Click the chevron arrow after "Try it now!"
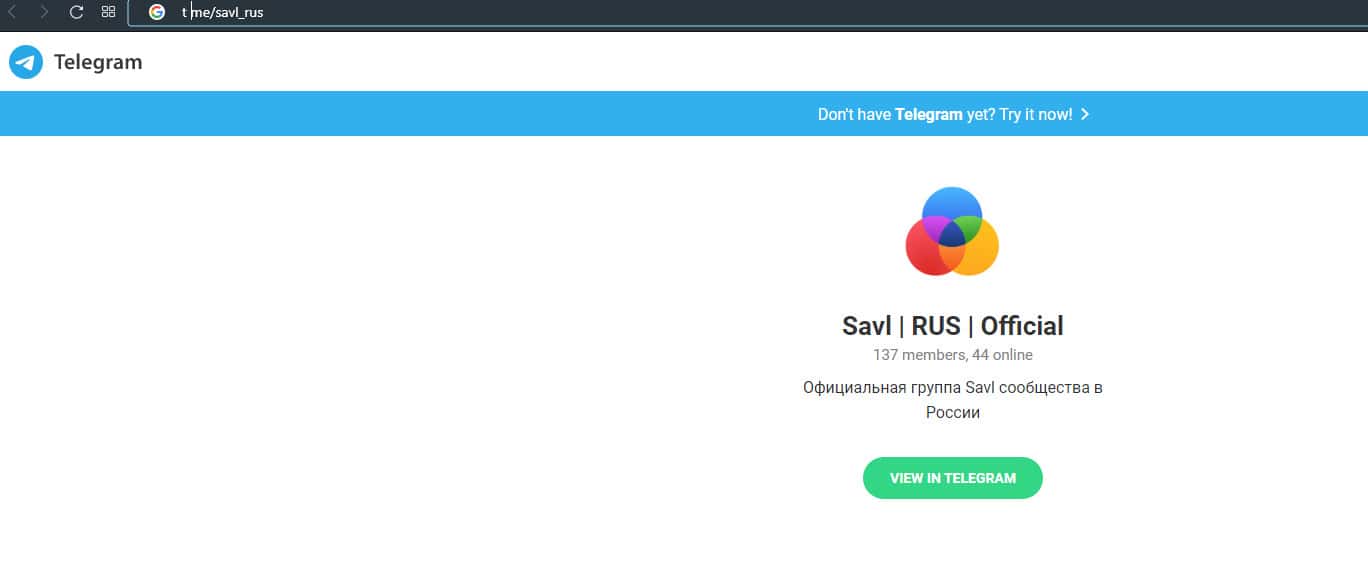 point(1085,114)
